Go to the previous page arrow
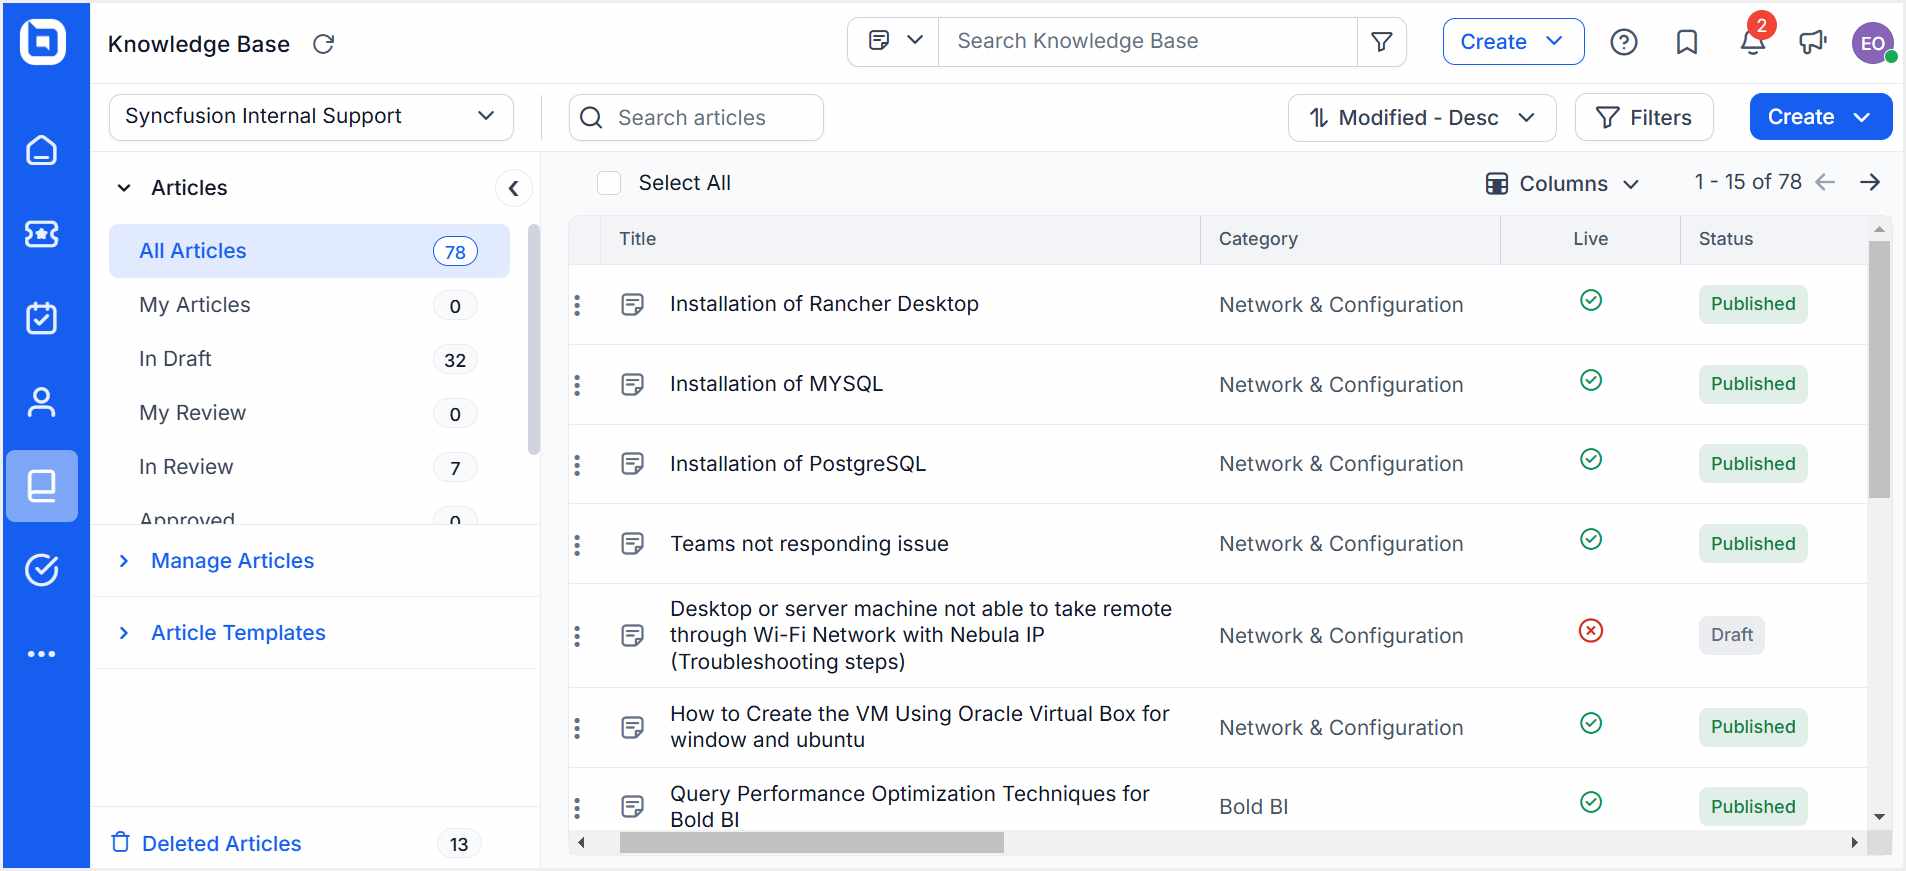The width and height of the screenshot is (1906, 871). (1825, 182)
